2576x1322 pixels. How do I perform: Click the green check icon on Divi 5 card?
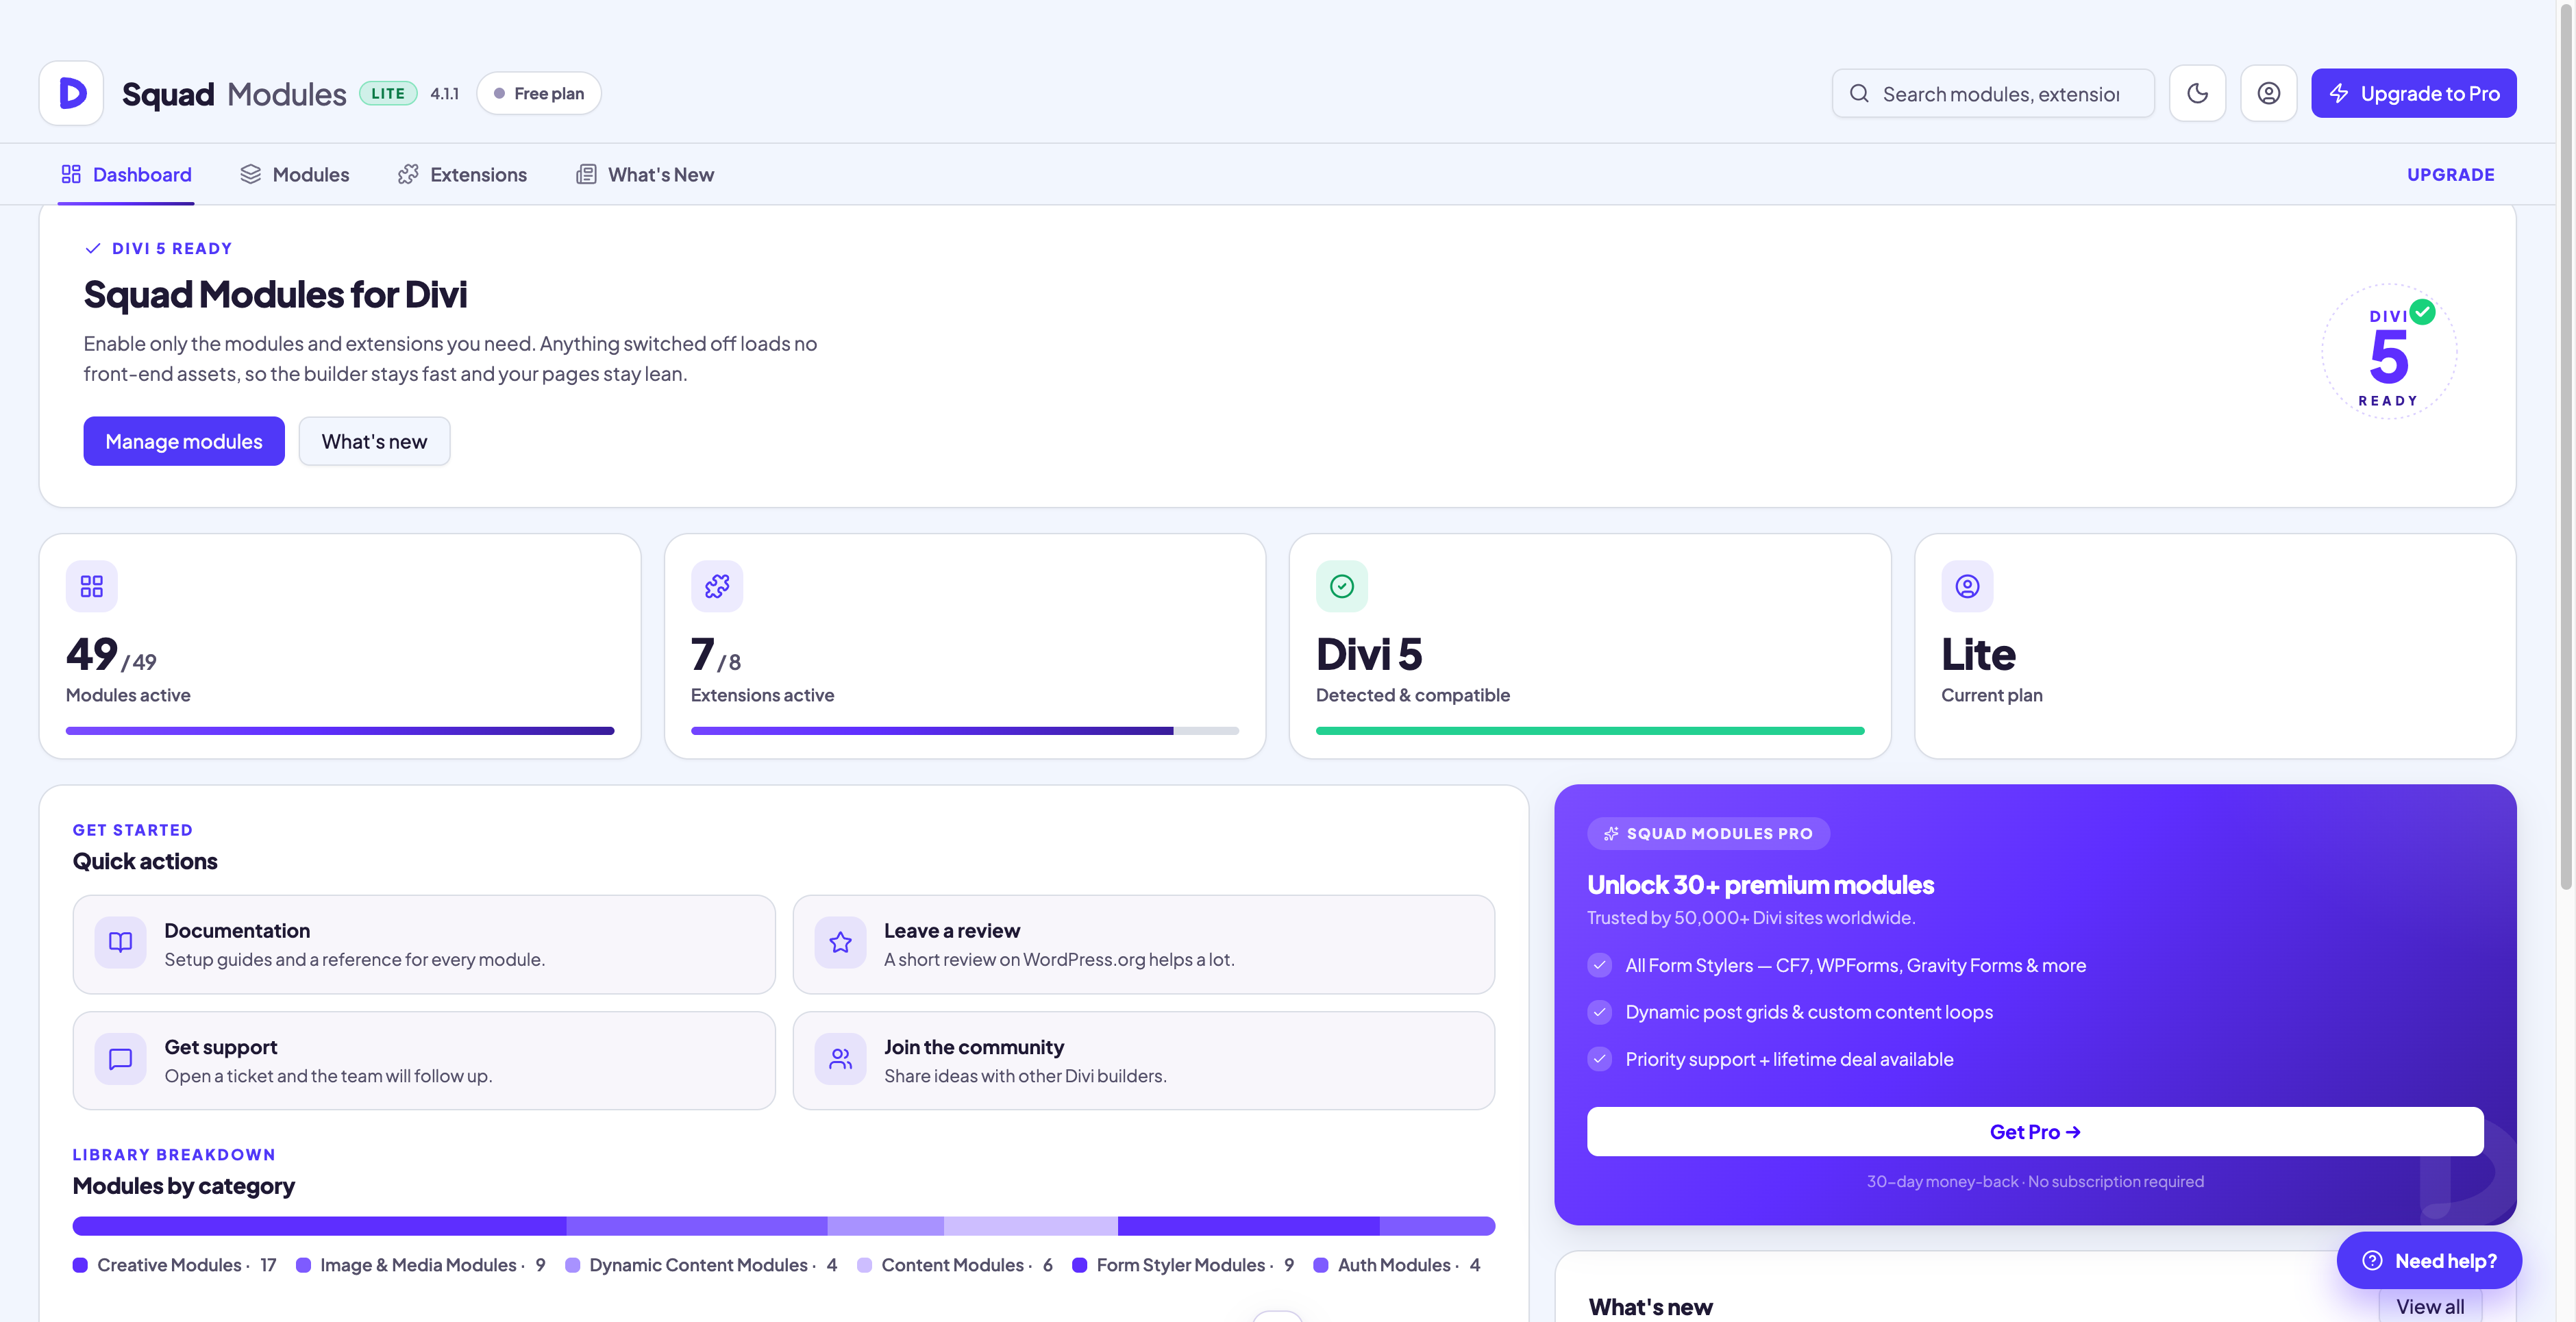tap(1342, 586)
